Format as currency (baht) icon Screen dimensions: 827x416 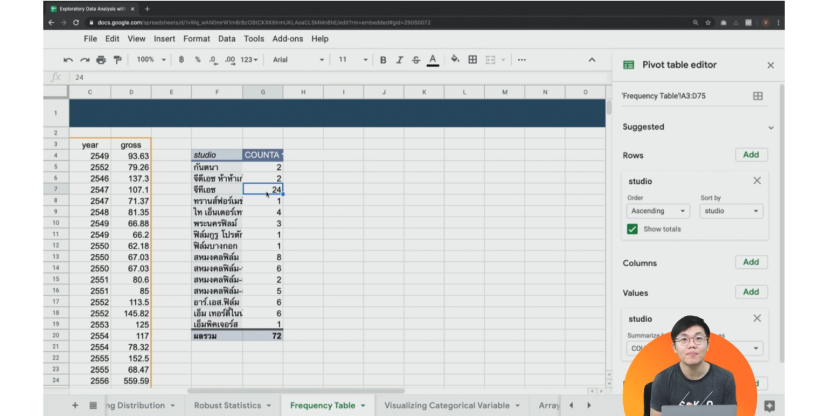click(181, 60)
